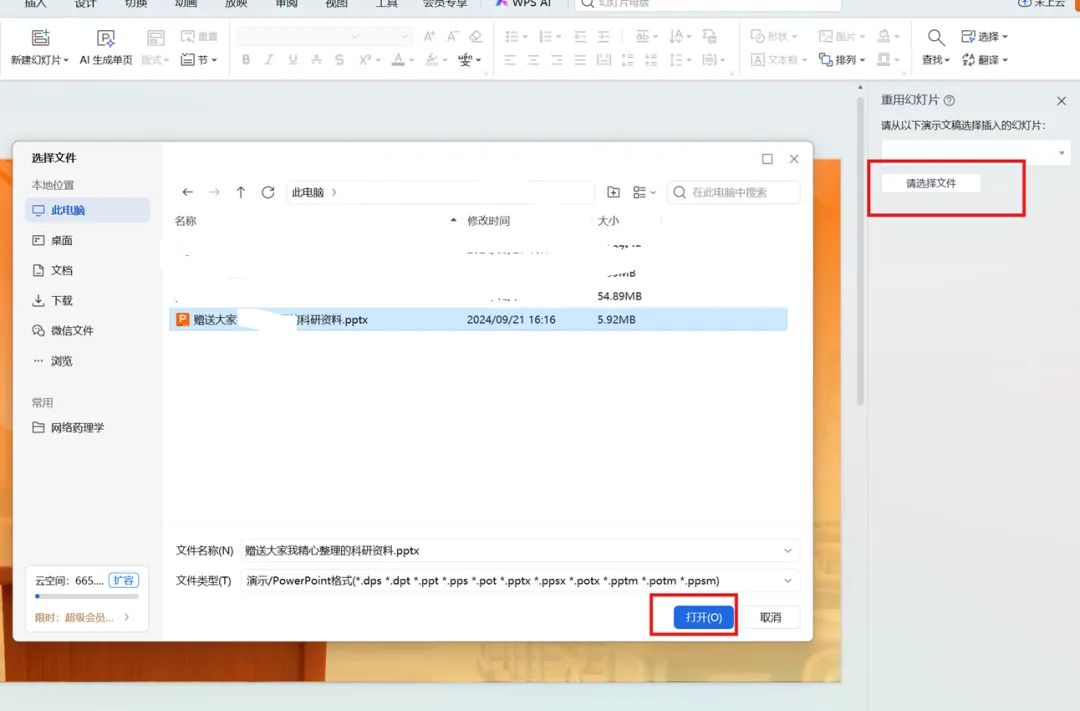Select 微信文件 in dialog sidebar
Viewport: 1080px width, 711px height.
point(87,331)
